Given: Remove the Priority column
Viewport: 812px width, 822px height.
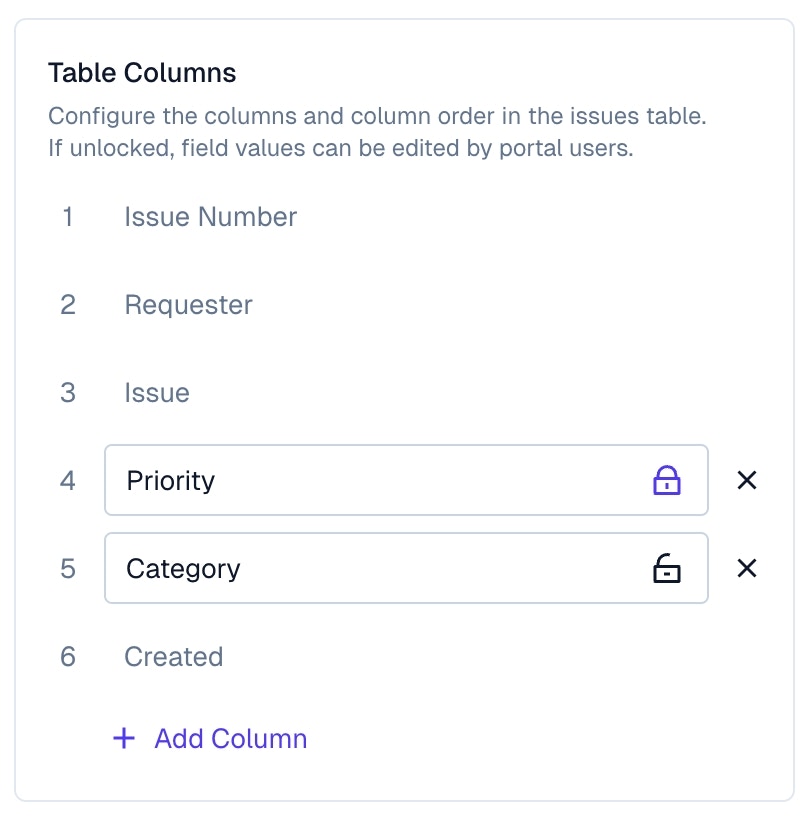Looking at the screenshot, I should [746, 481].
